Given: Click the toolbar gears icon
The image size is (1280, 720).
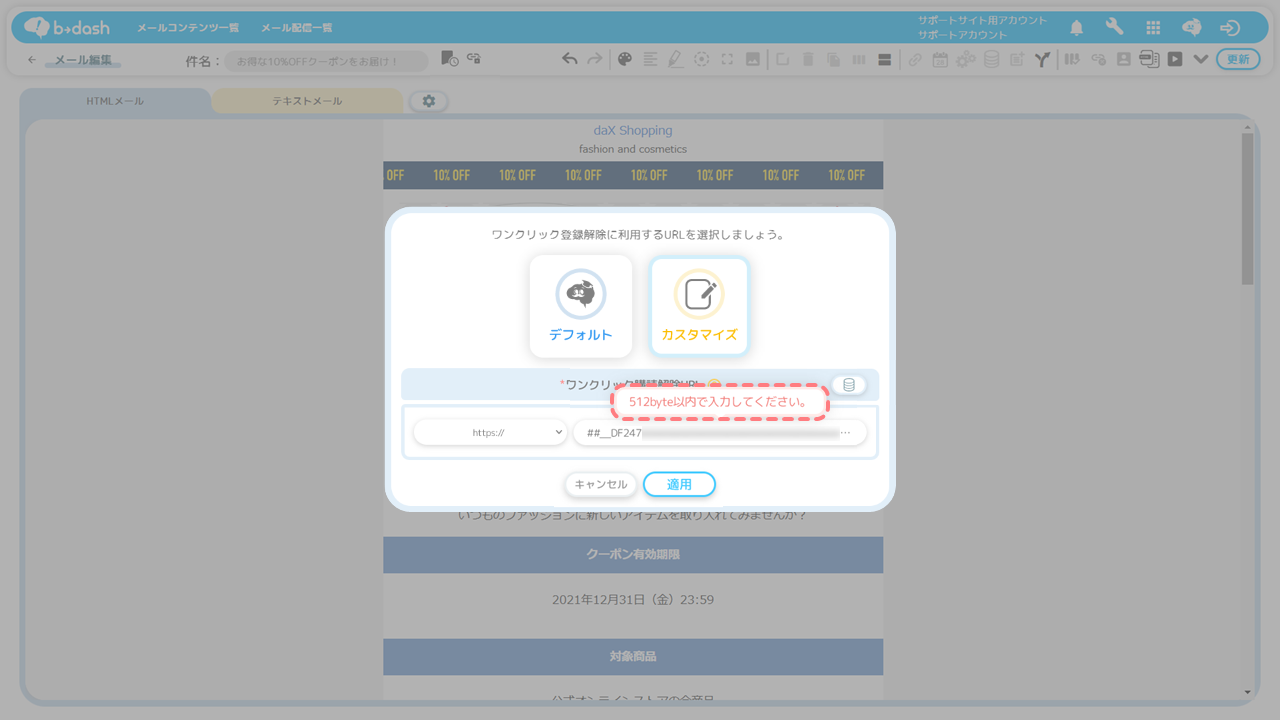Looking at the screenshot, I should 965,60.
